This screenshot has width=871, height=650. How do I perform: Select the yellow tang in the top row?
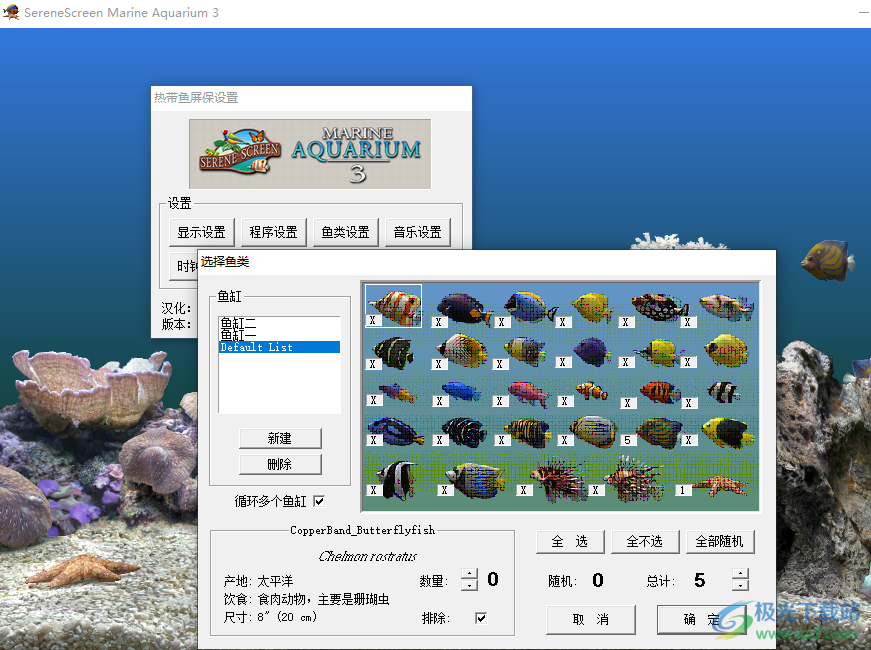tap(592, 307)
